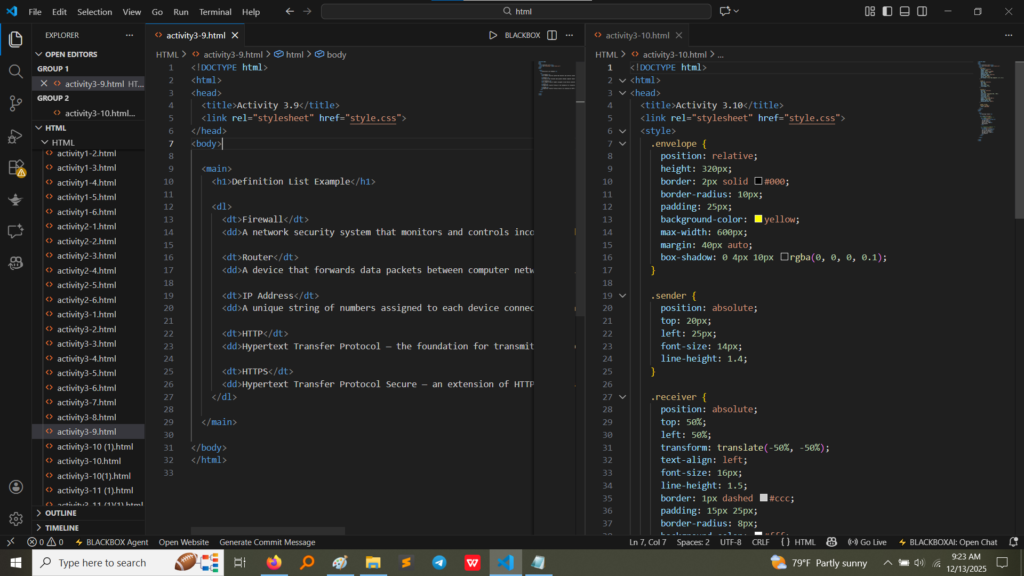Click the Run Code play icon
The image size is (1024, 576).
click(x=493, y=35)
